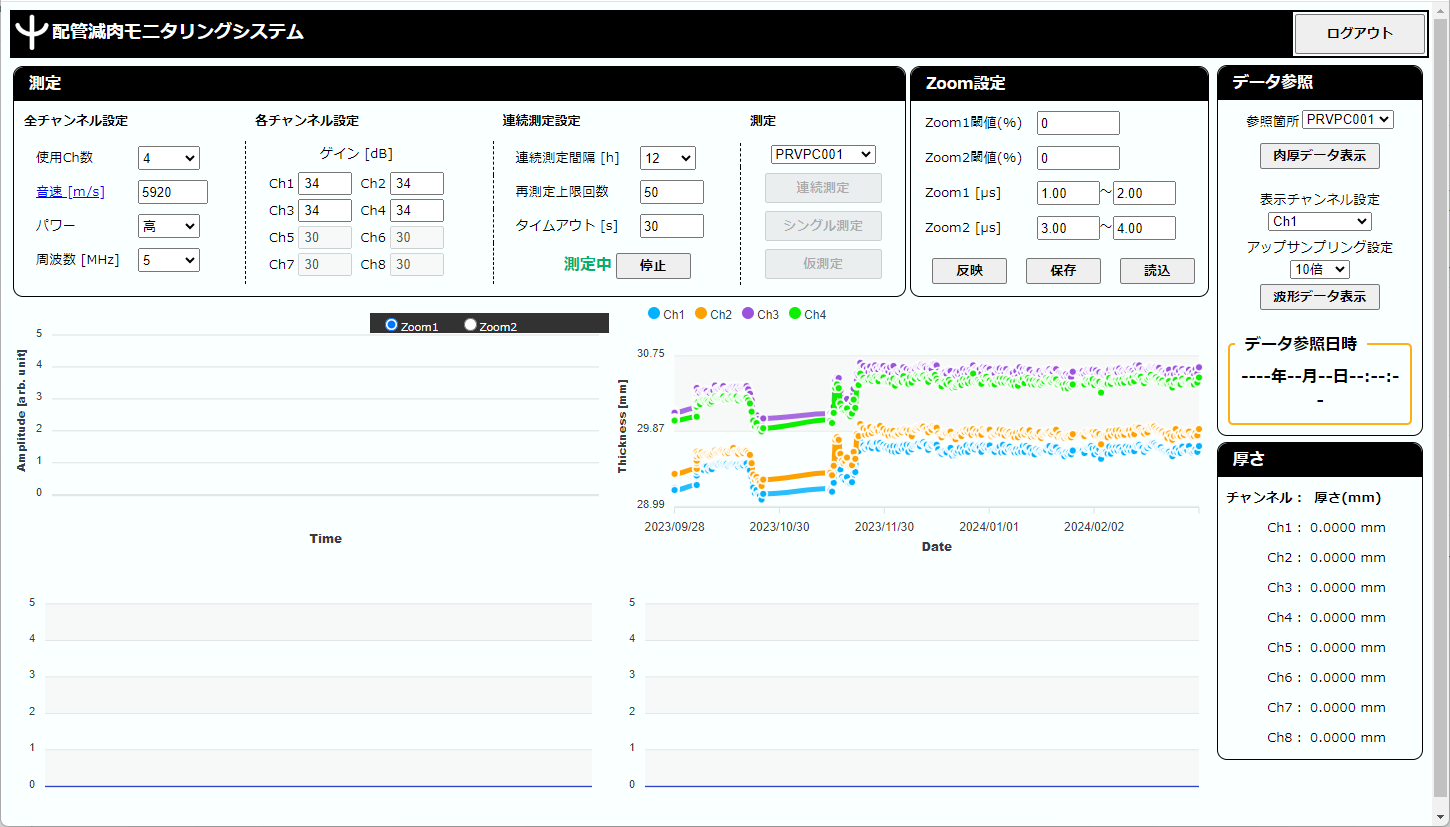Toggle Ch3 purple legend marker
1450x827 pixels.
[x=748, y=314]
